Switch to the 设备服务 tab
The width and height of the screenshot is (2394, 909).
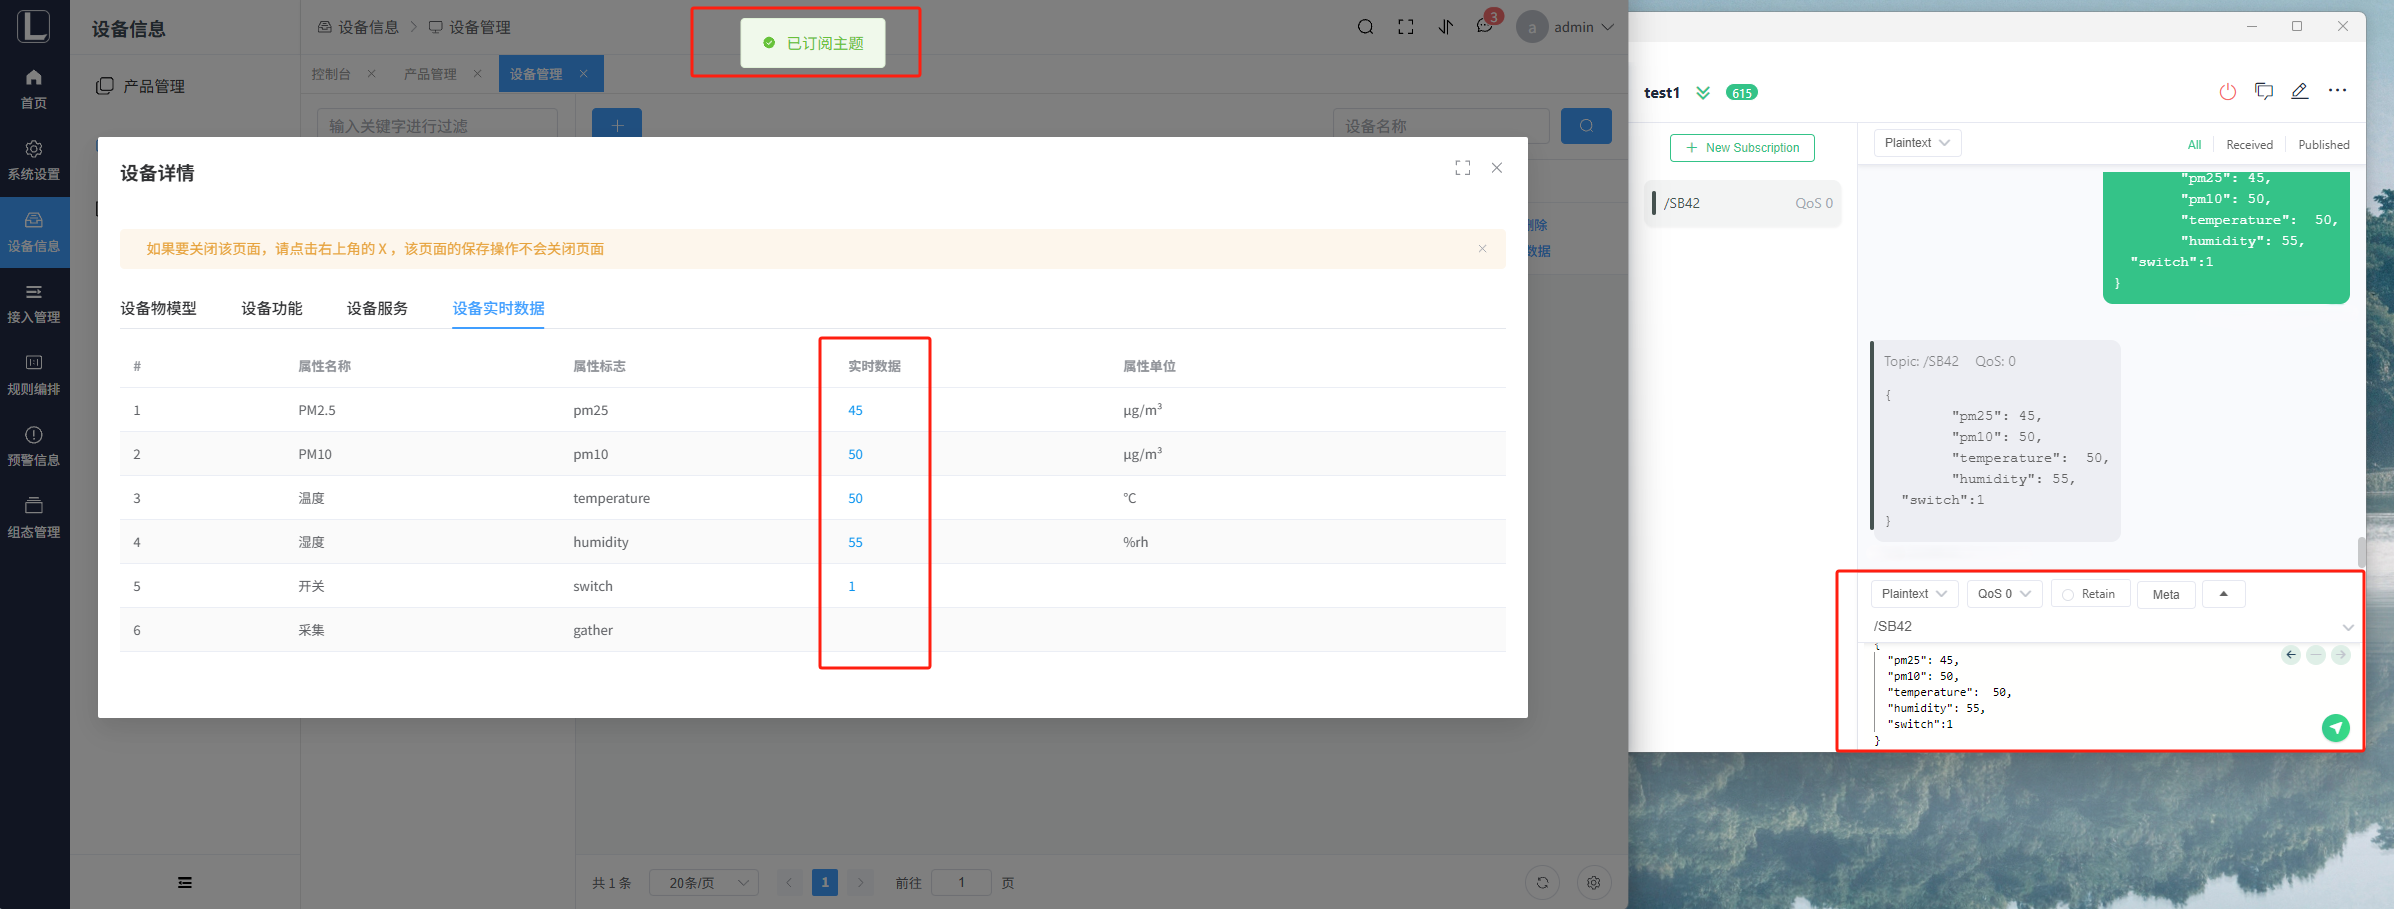click(x=377, y=308)
